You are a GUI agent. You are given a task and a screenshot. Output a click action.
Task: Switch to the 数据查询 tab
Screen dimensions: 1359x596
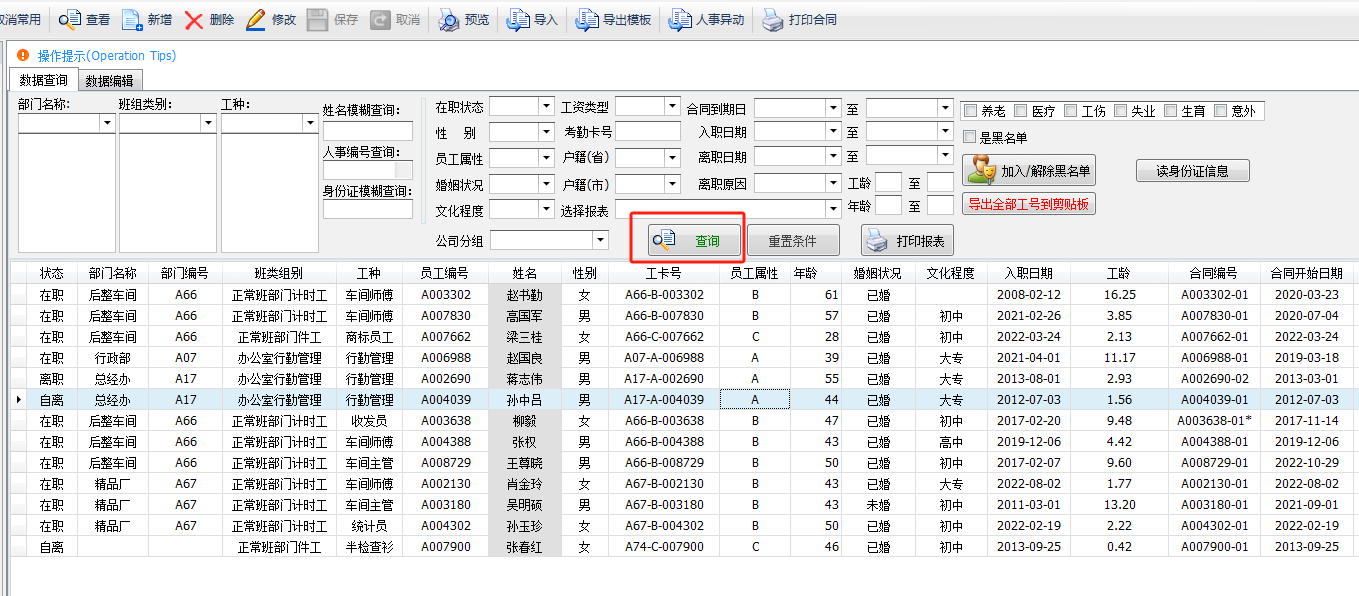coord(43,80)
